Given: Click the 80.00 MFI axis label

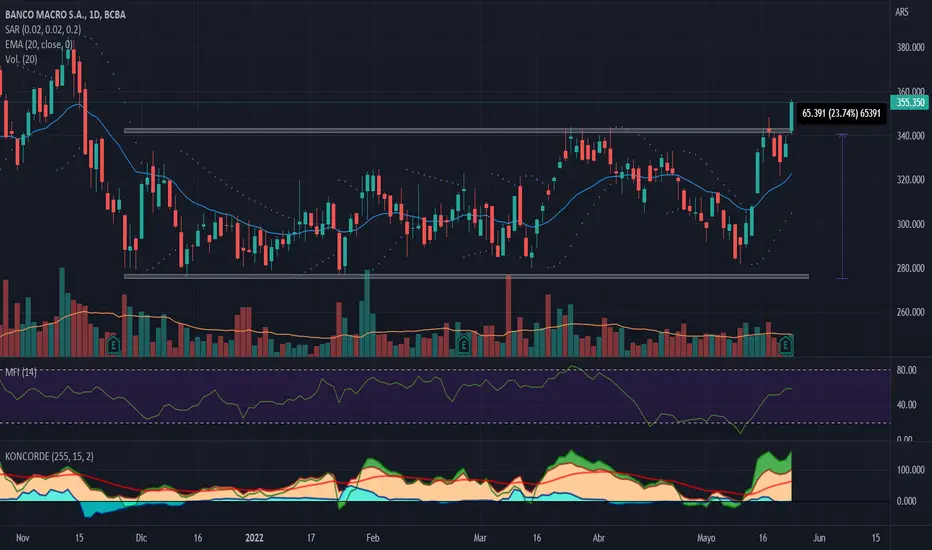Looking at the screenshot, I should click(x=906, y=370).
